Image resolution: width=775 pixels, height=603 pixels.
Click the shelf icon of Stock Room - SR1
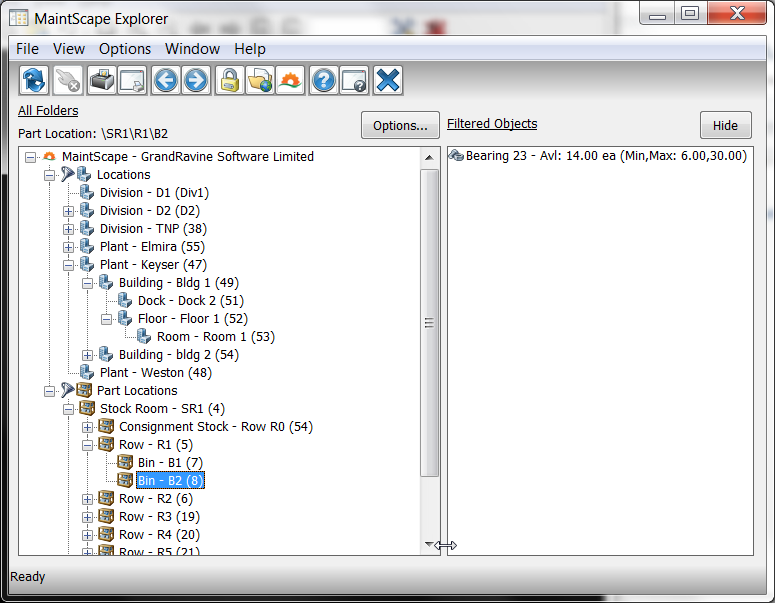(87, 408)
